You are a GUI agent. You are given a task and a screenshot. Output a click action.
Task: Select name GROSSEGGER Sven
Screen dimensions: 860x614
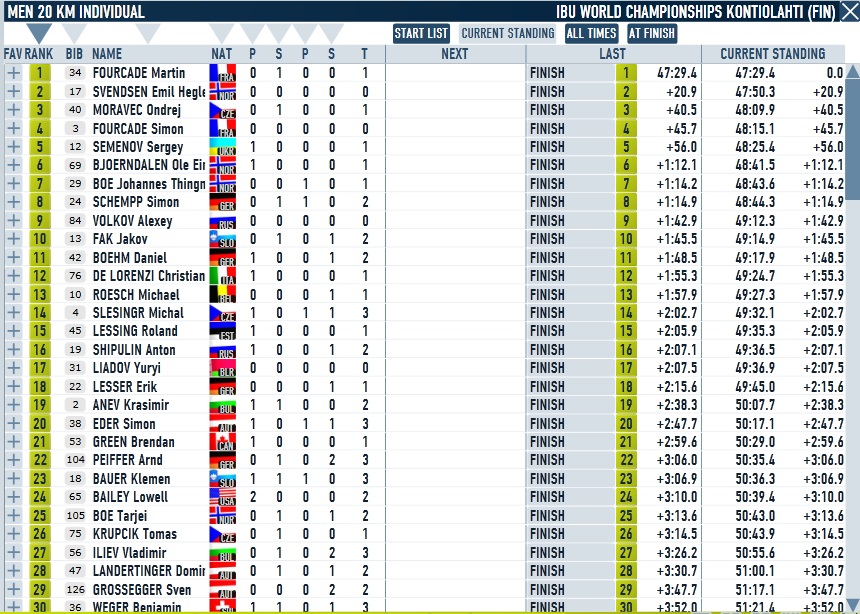click(142, 590)
